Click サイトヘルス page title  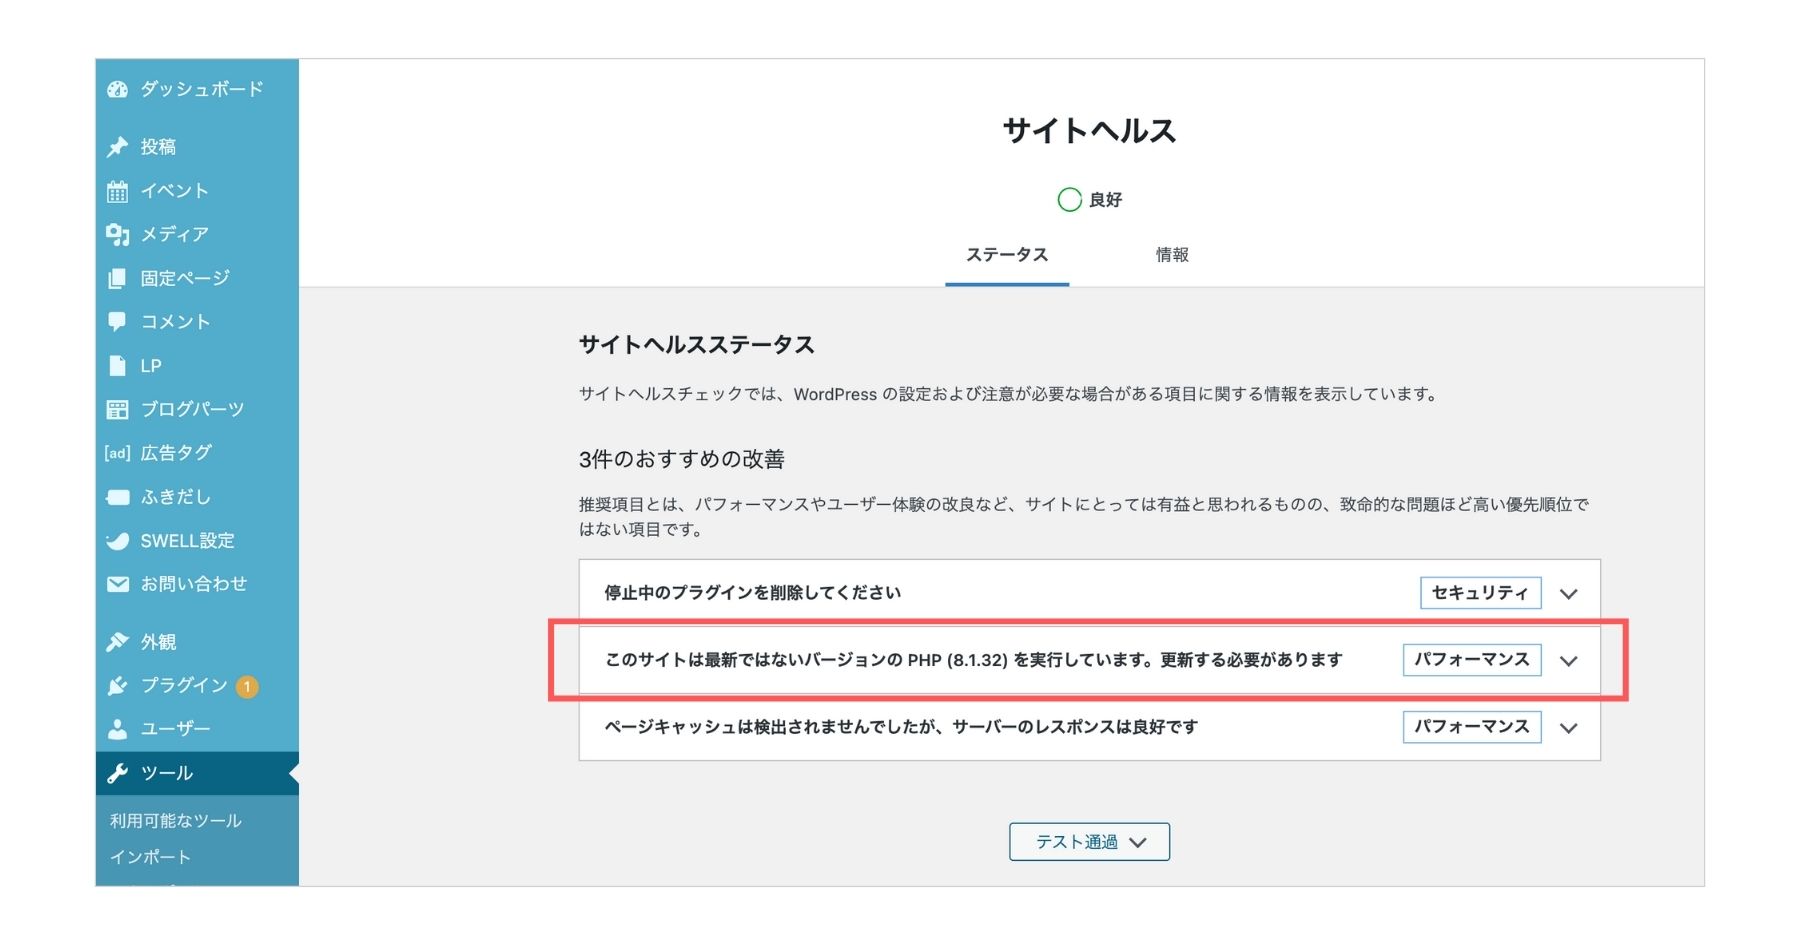click(x=1089, y=131)
